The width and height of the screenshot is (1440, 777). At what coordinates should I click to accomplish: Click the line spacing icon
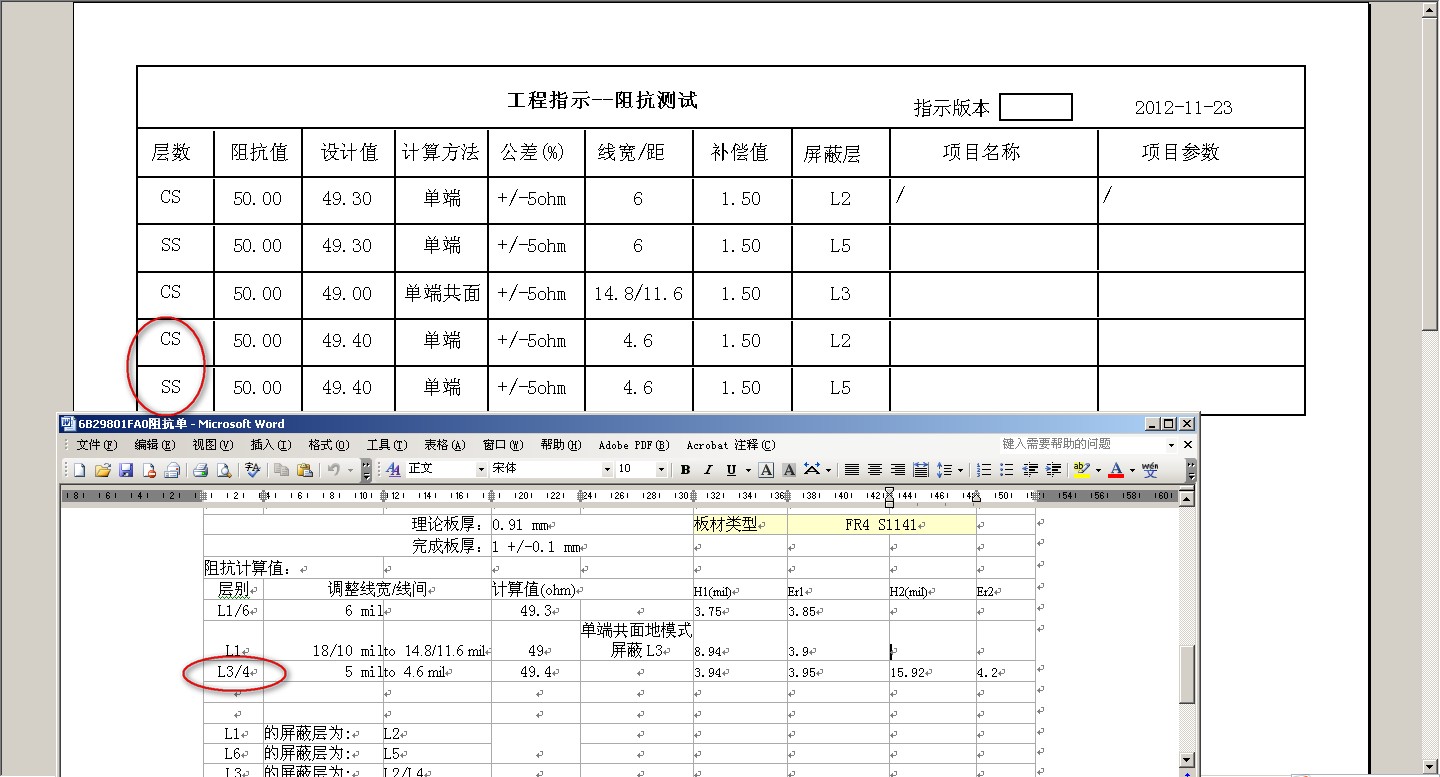tap(943, 469)
